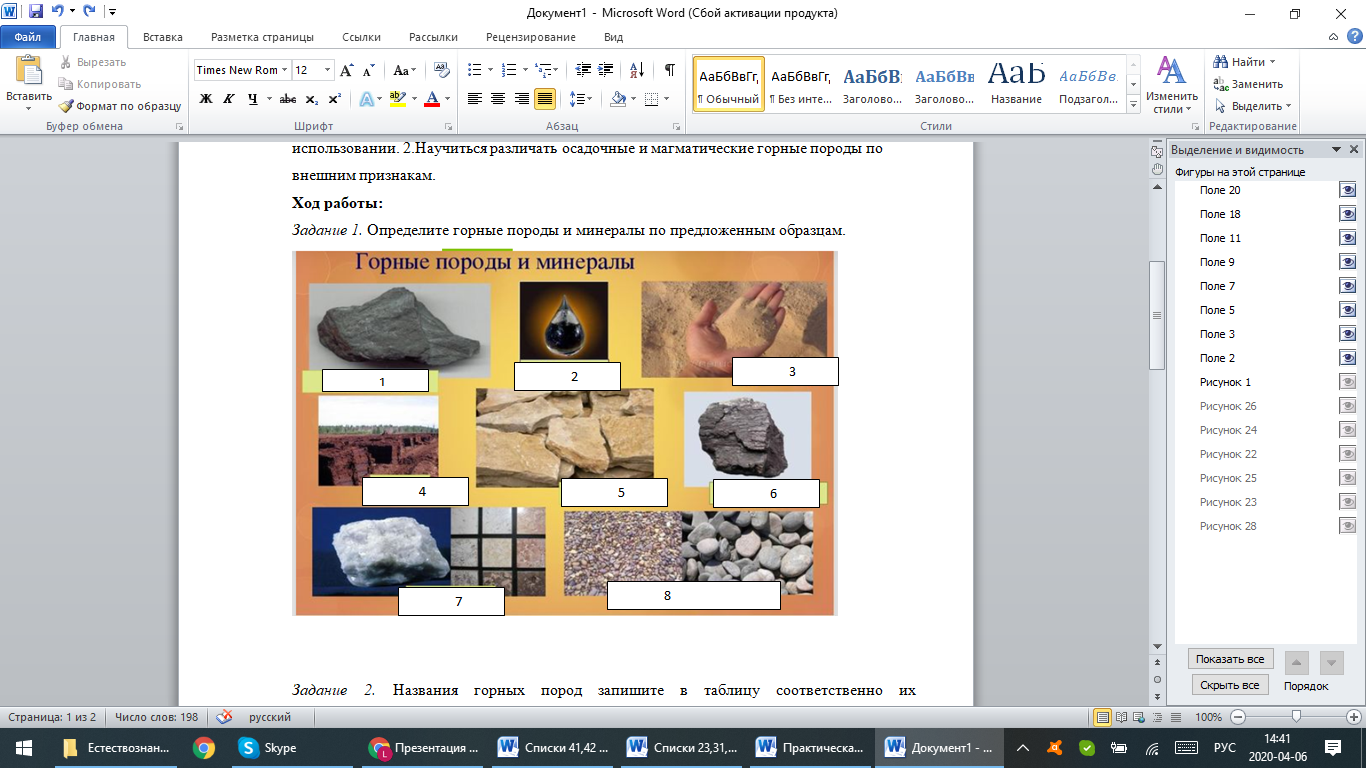Expand the underline style dropdown arrow
The height and width of the screenshot is (768, 1366).
pyautogui.click(x=269, y=98)
